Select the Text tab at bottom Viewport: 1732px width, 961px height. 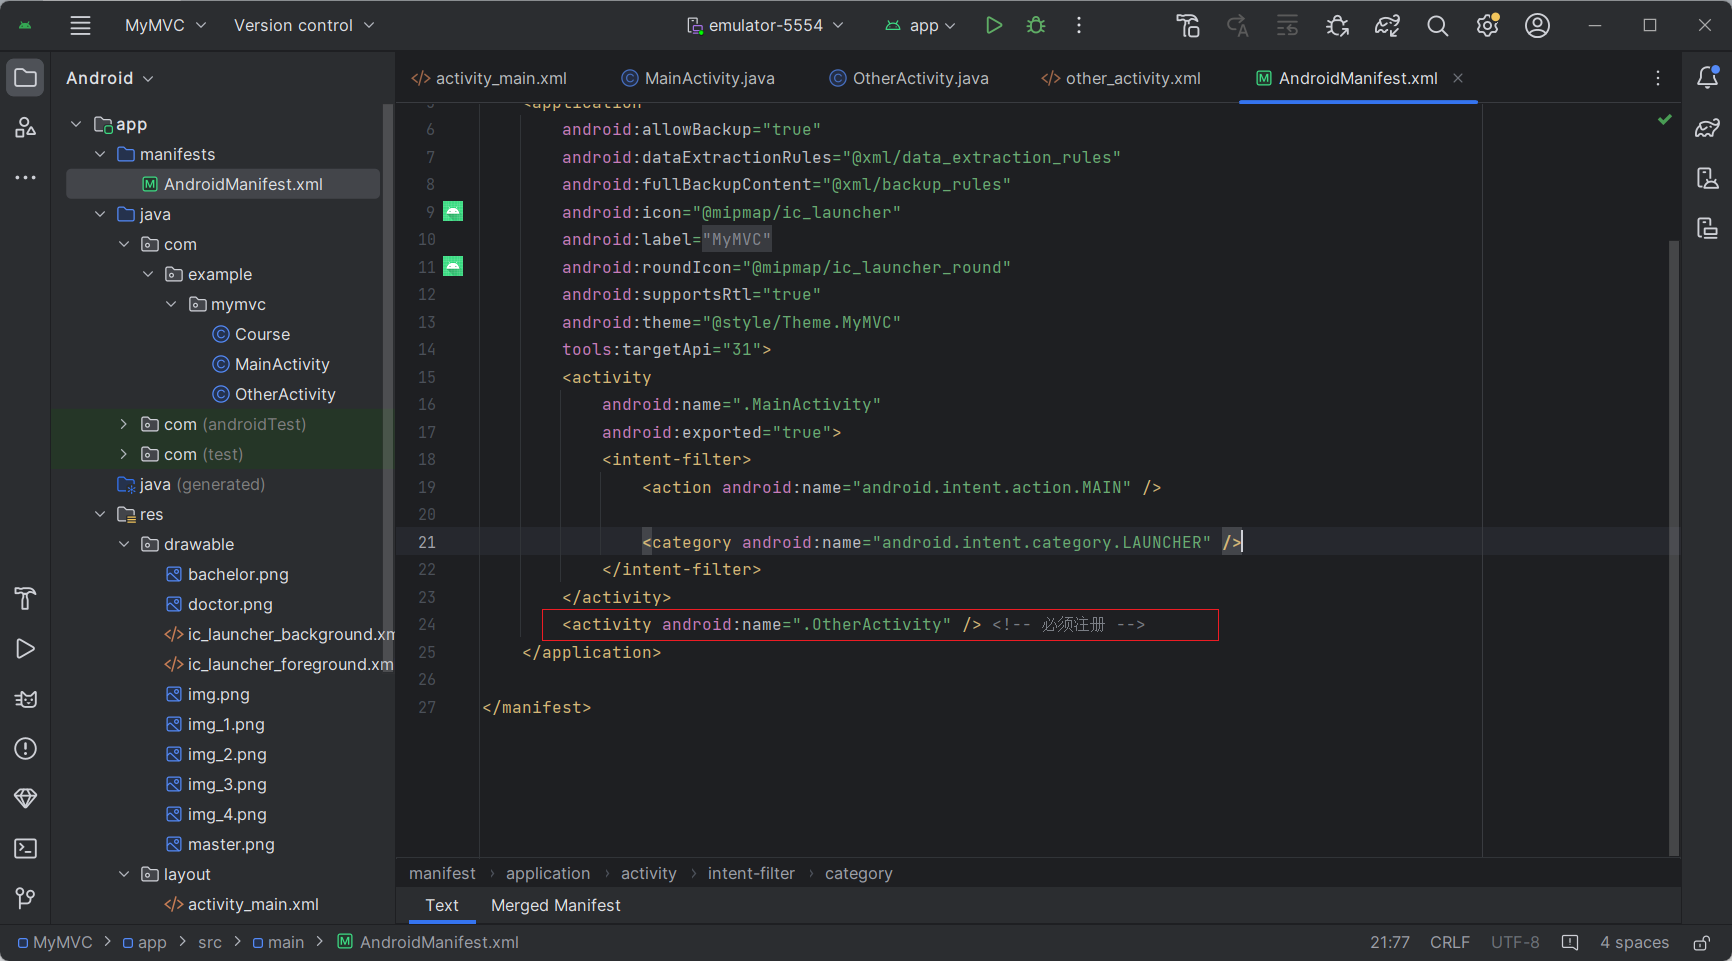442,905
